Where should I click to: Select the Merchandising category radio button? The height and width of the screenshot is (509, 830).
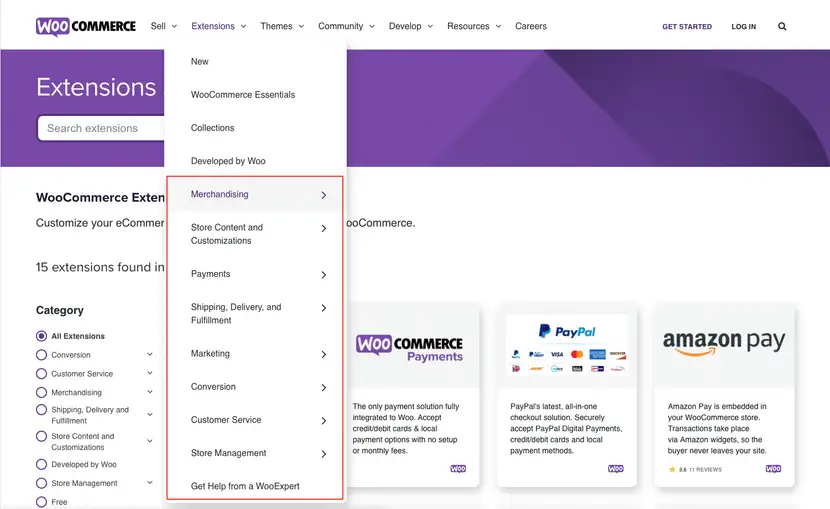pos(41,393)
